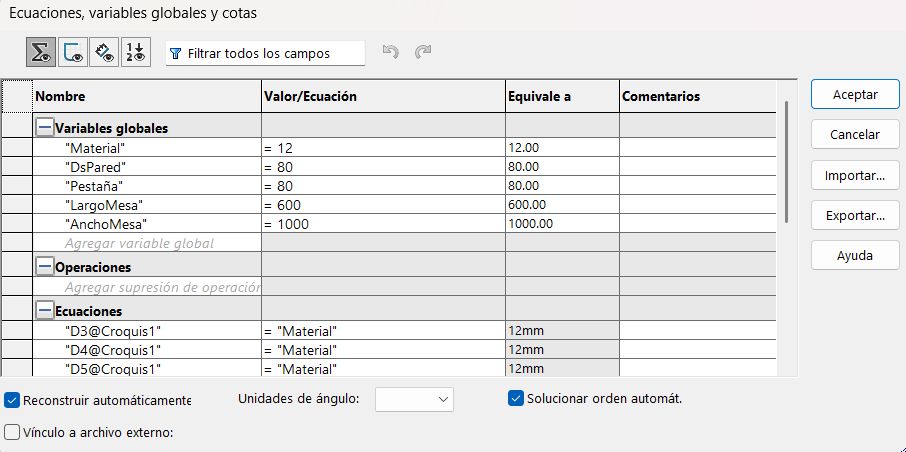906x452 pixels.
Task: Click the 600.00 equivalent cell
Action: [562, 205]
